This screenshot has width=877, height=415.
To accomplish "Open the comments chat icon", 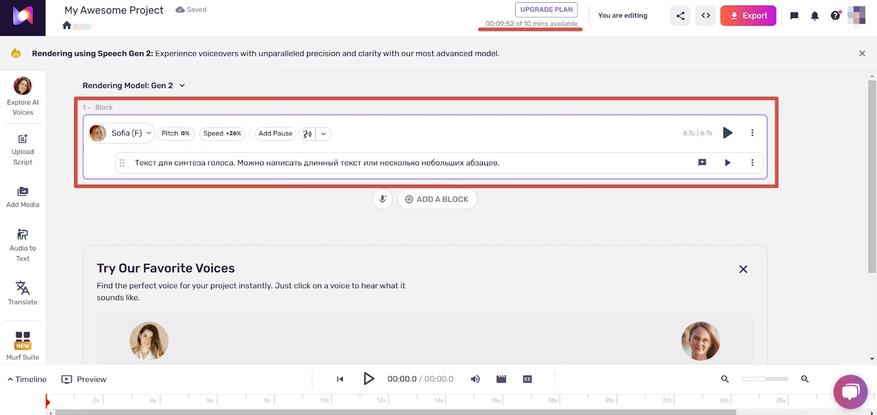I will (794, 16).
